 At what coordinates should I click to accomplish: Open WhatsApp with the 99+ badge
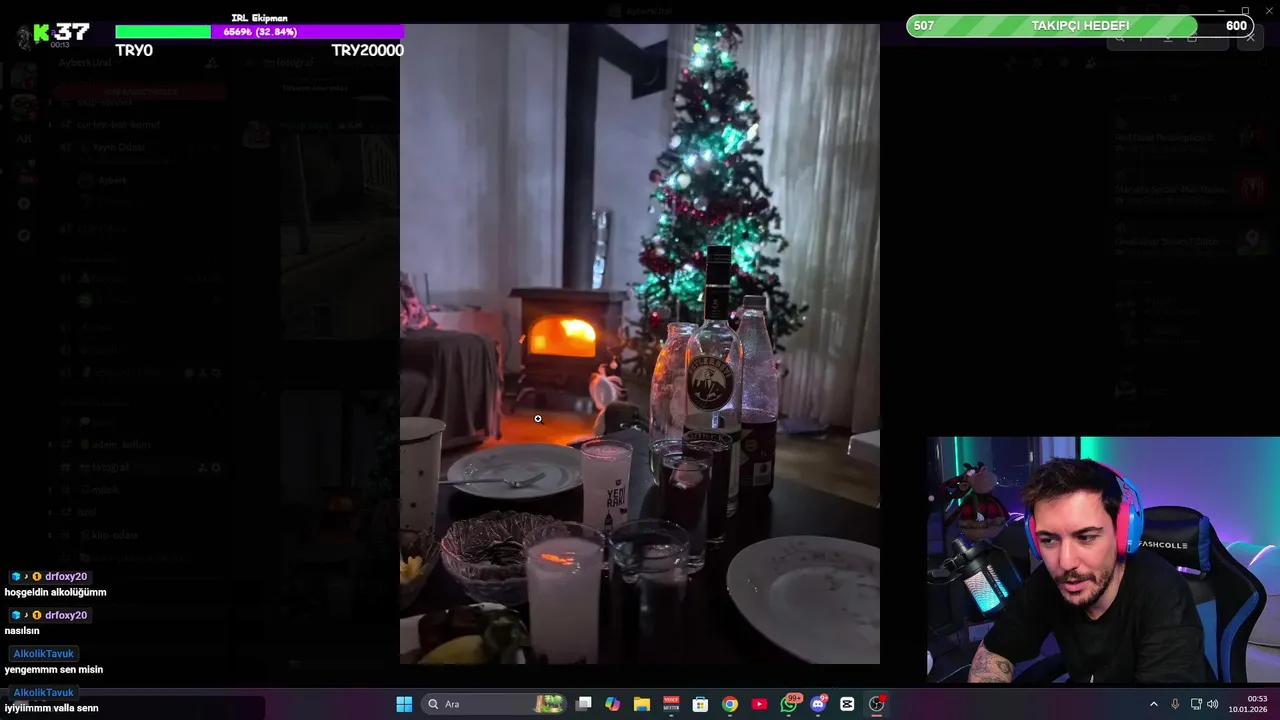789,704
